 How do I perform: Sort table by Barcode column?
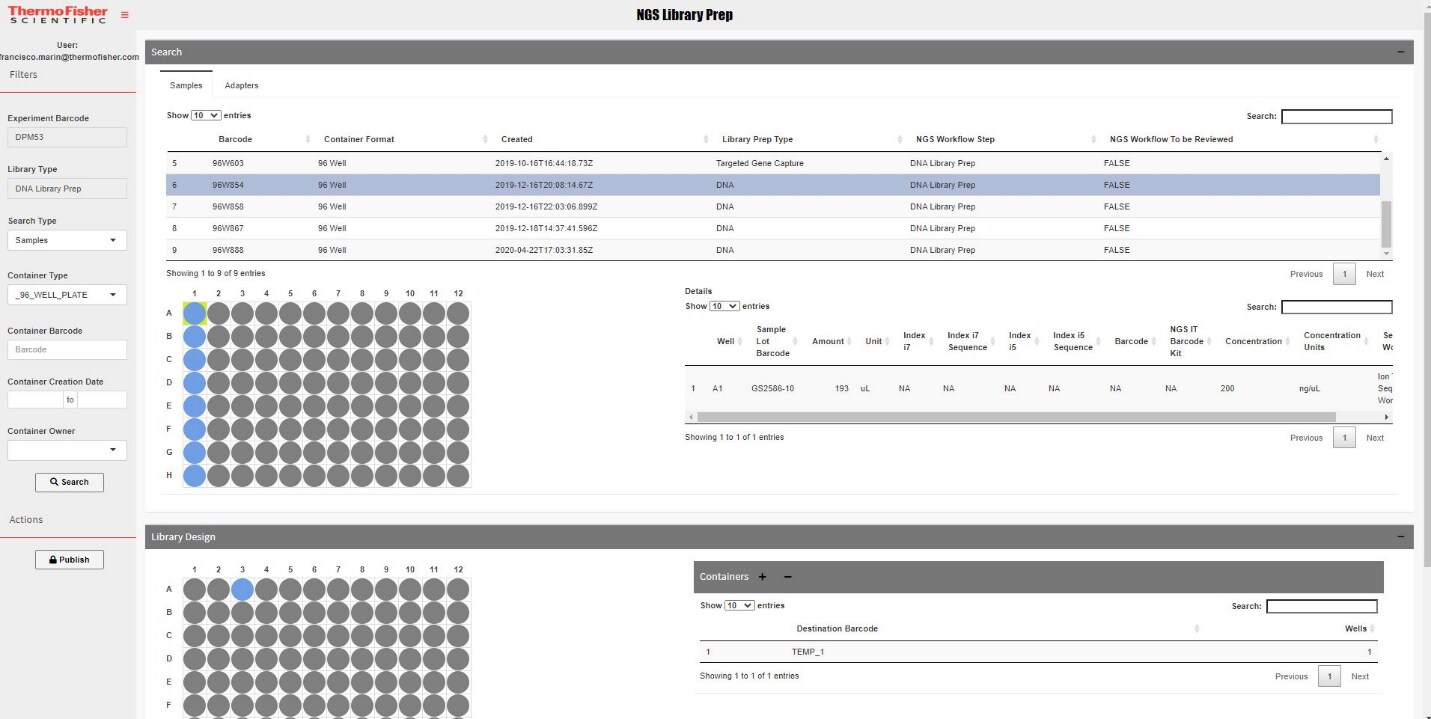pyautogui.click(x=235, y=139)
